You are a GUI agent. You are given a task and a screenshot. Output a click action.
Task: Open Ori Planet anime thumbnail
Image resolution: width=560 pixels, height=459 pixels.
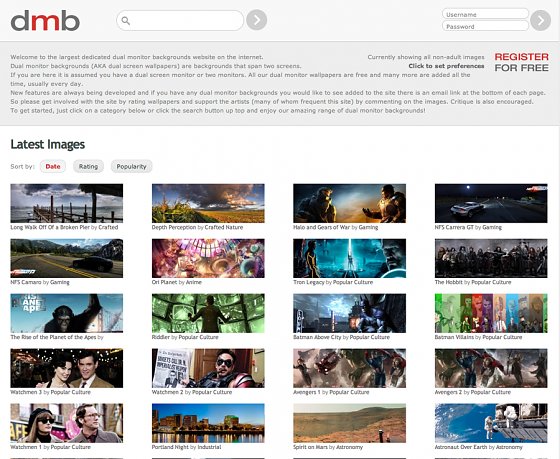tap(208, 258)
